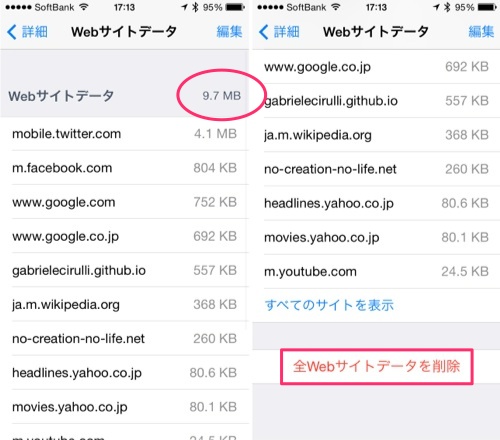
Task: Tap battery icon in left status bar
Action: (235, 7)
